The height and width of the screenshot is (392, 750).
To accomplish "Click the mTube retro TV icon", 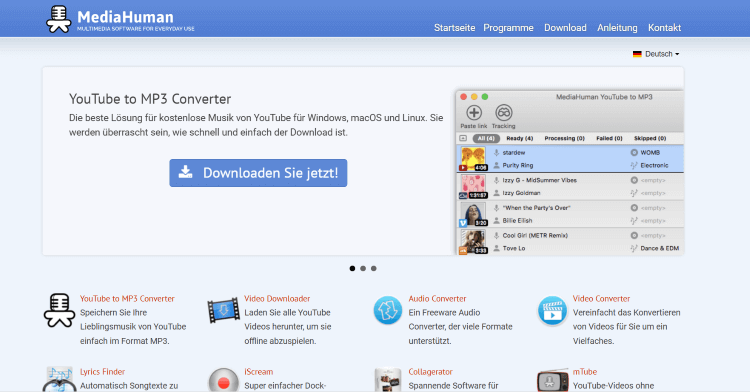I will coord(552,381).
